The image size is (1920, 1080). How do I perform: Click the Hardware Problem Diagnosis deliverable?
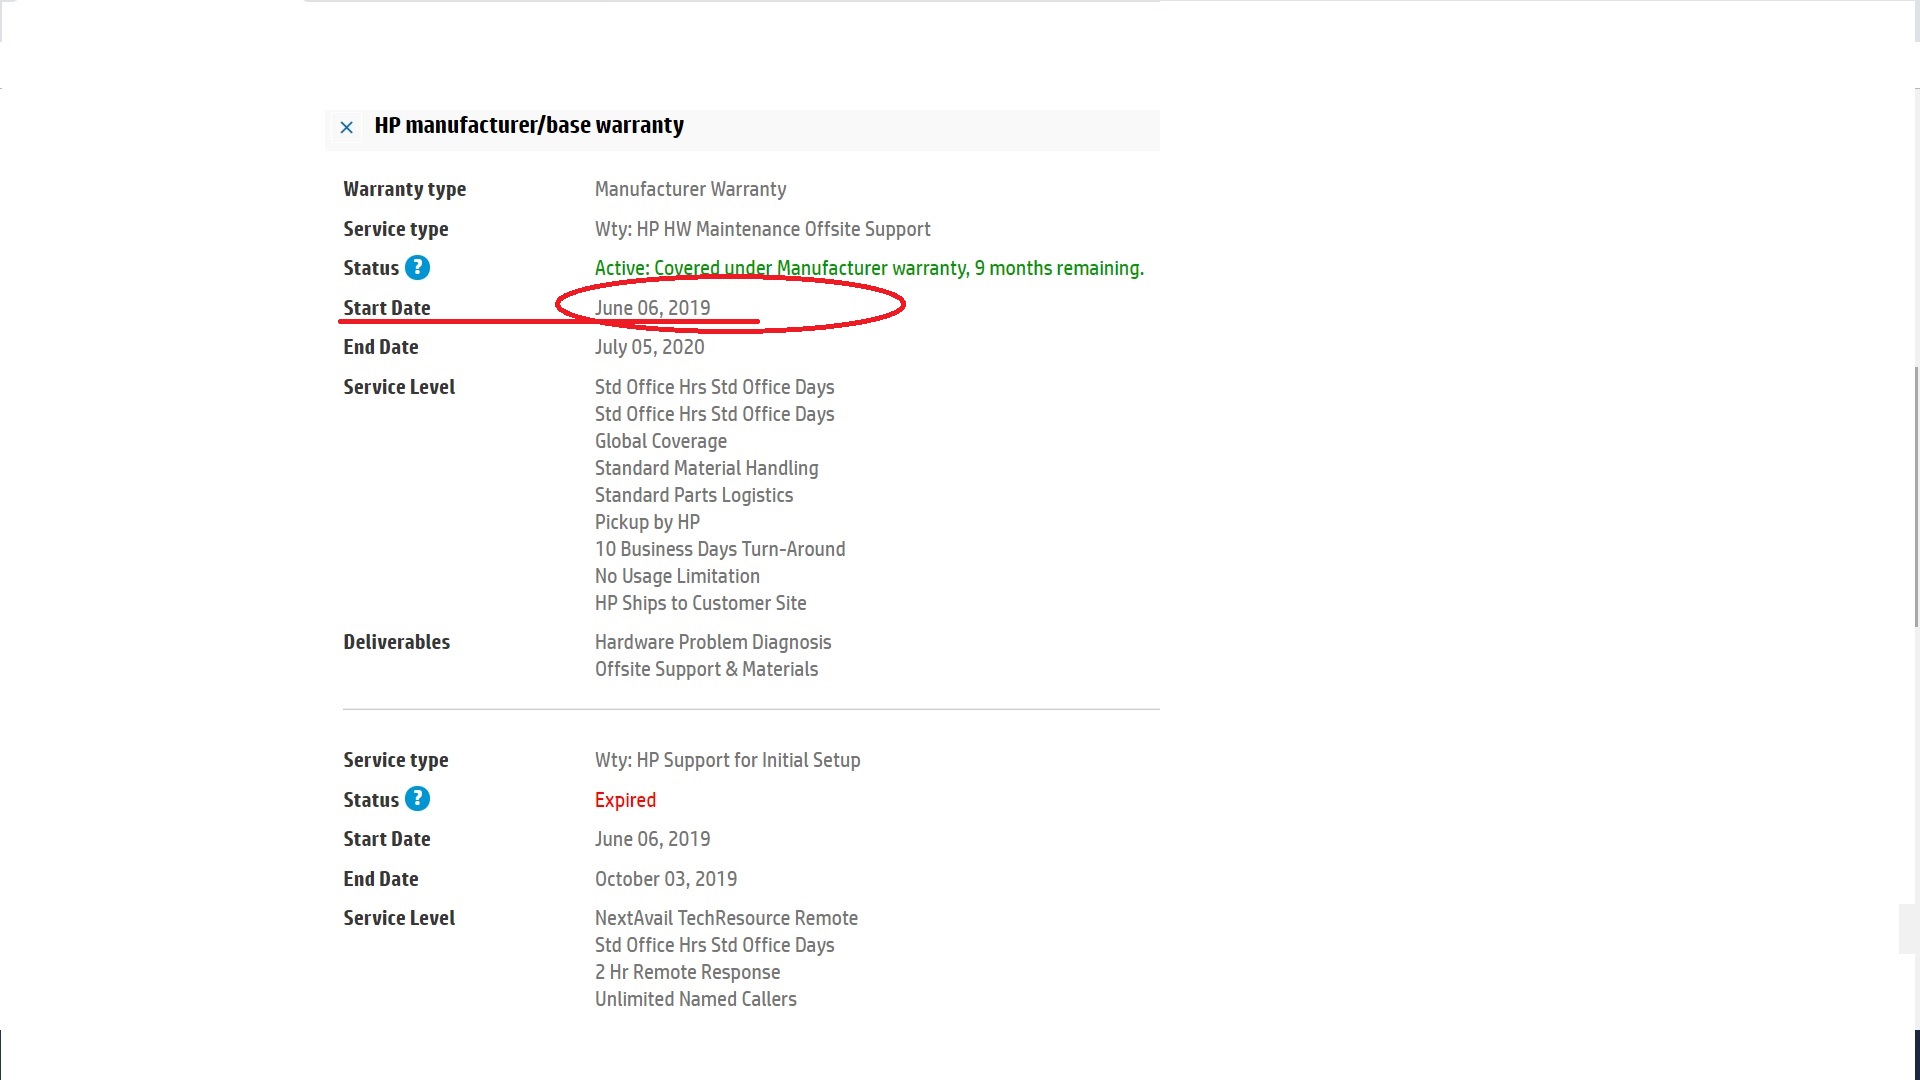pyautogui.click(x=712, y=642)
